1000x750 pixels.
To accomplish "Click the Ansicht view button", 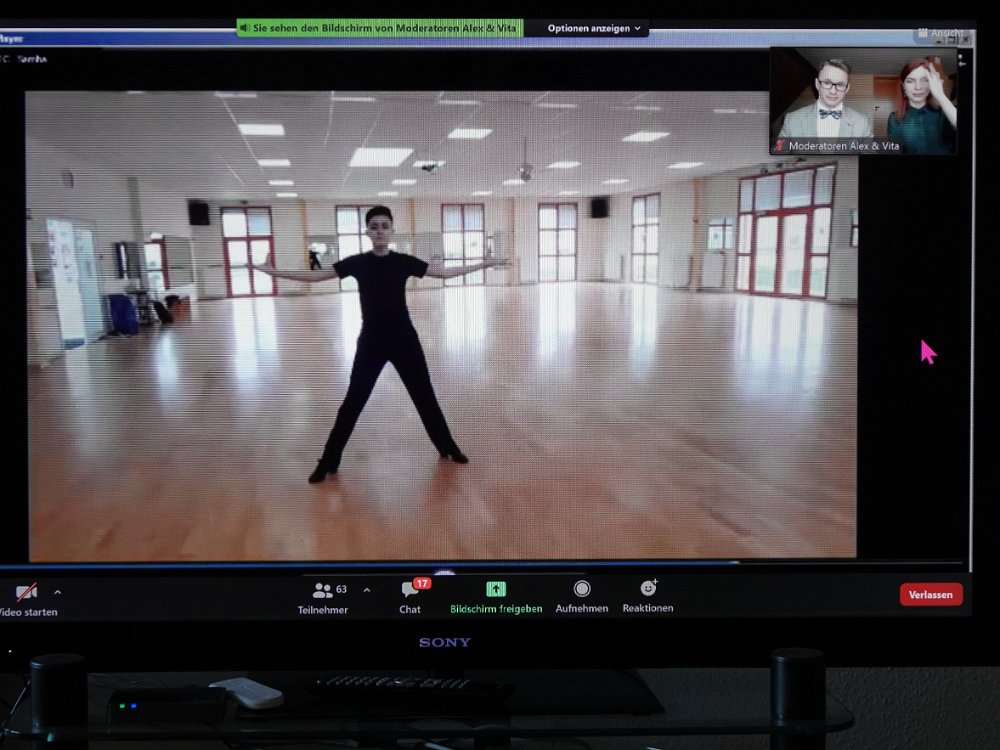I will pyautogui.click(x=941, y=33).
